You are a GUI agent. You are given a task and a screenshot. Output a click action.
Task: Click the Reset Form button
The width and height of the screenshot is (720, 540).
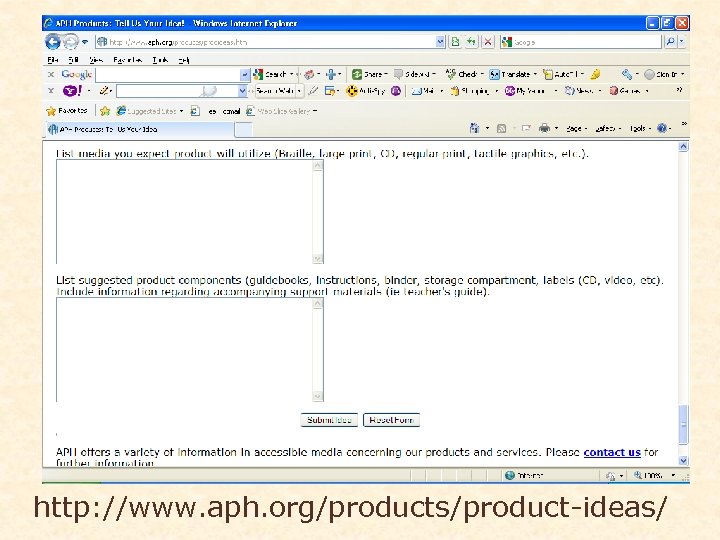pos(391,420)
